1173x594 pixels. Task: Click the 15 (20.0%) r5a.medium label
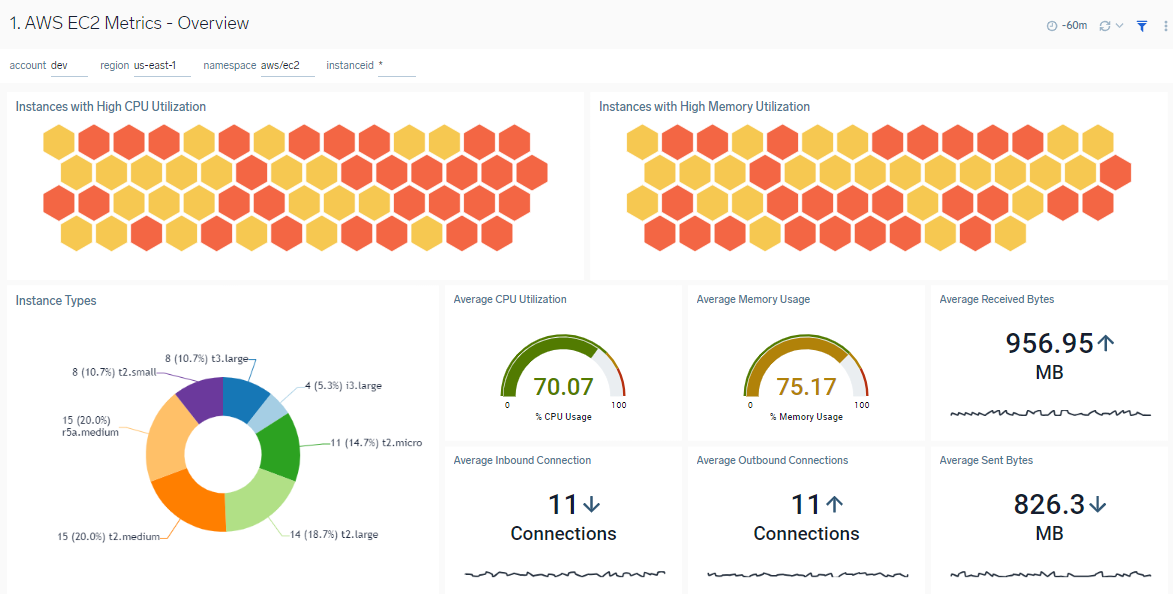(91, 426)
